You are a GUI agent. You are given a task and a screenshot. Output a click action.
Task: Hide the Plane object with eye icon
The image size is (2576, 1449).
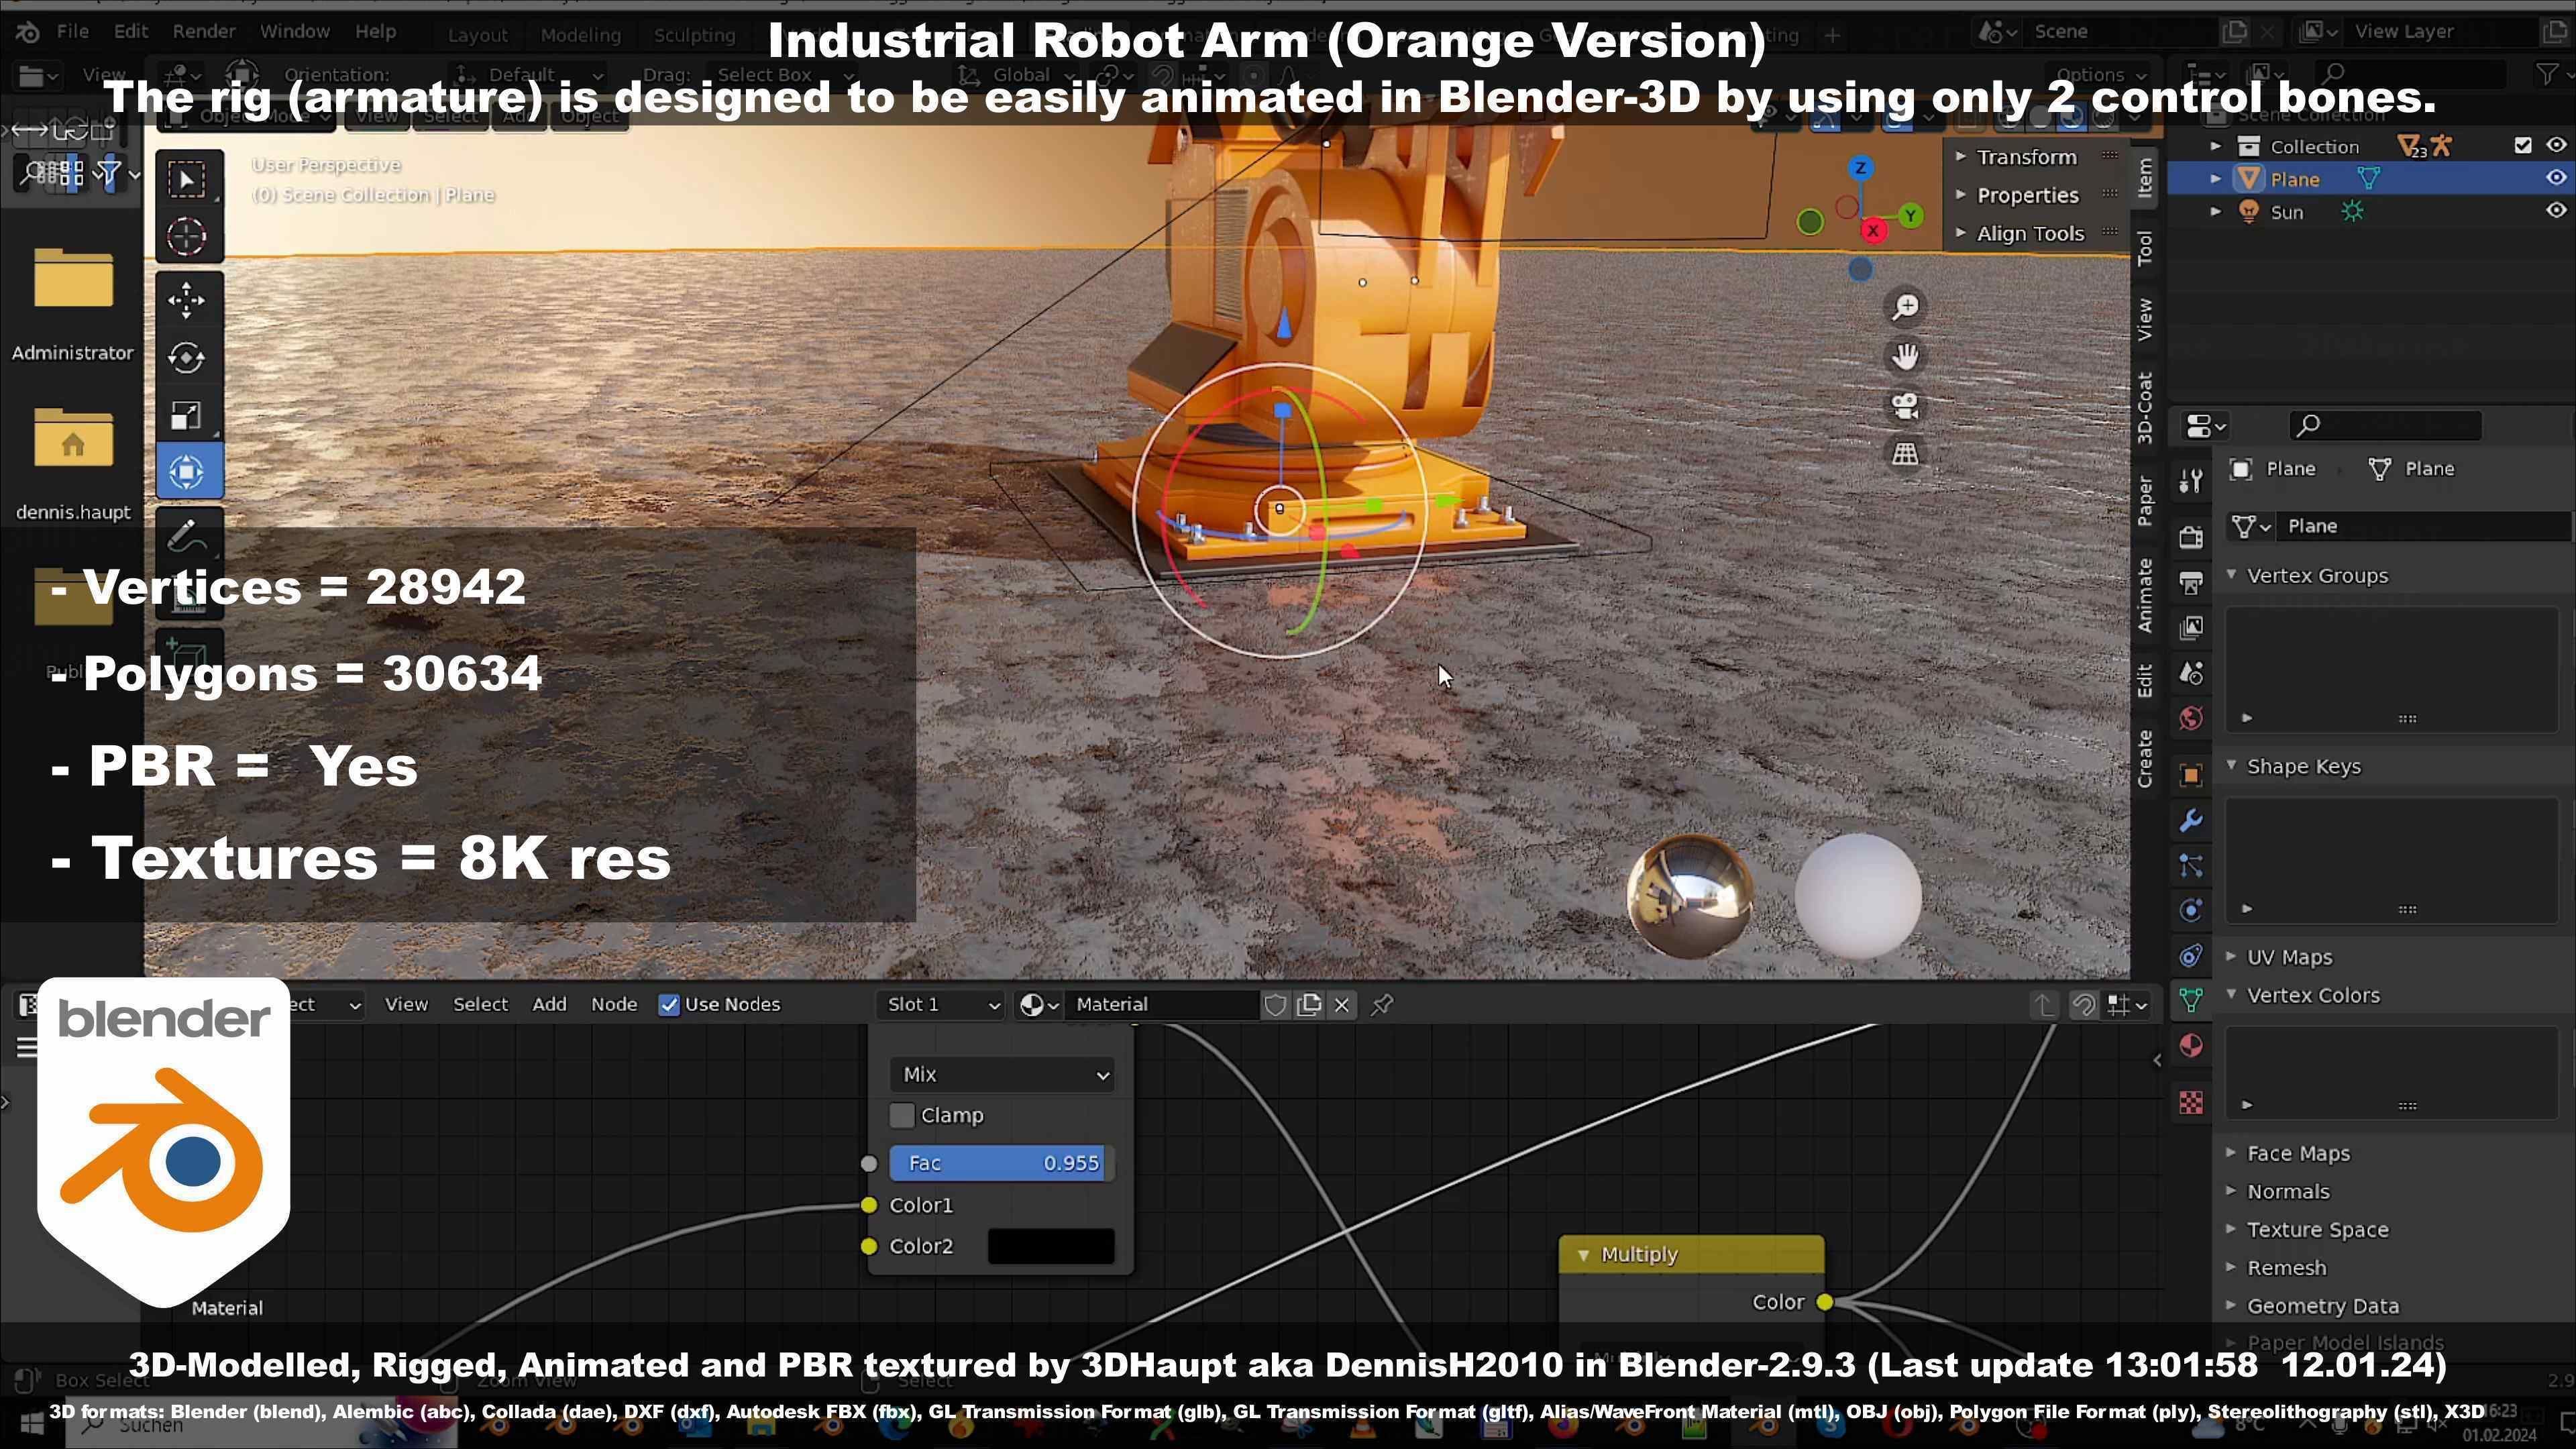point(2556,179)
